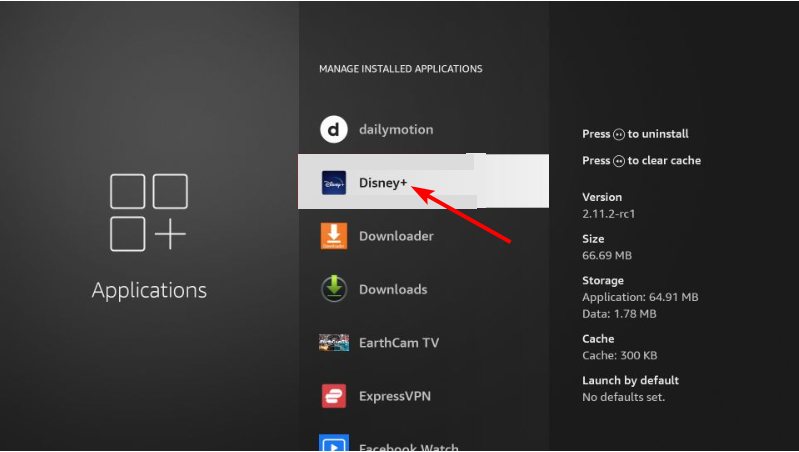The height and width of the screenshot is (452, 799).
Task: Open the Downloads list entry
Action: coord(423,289)
